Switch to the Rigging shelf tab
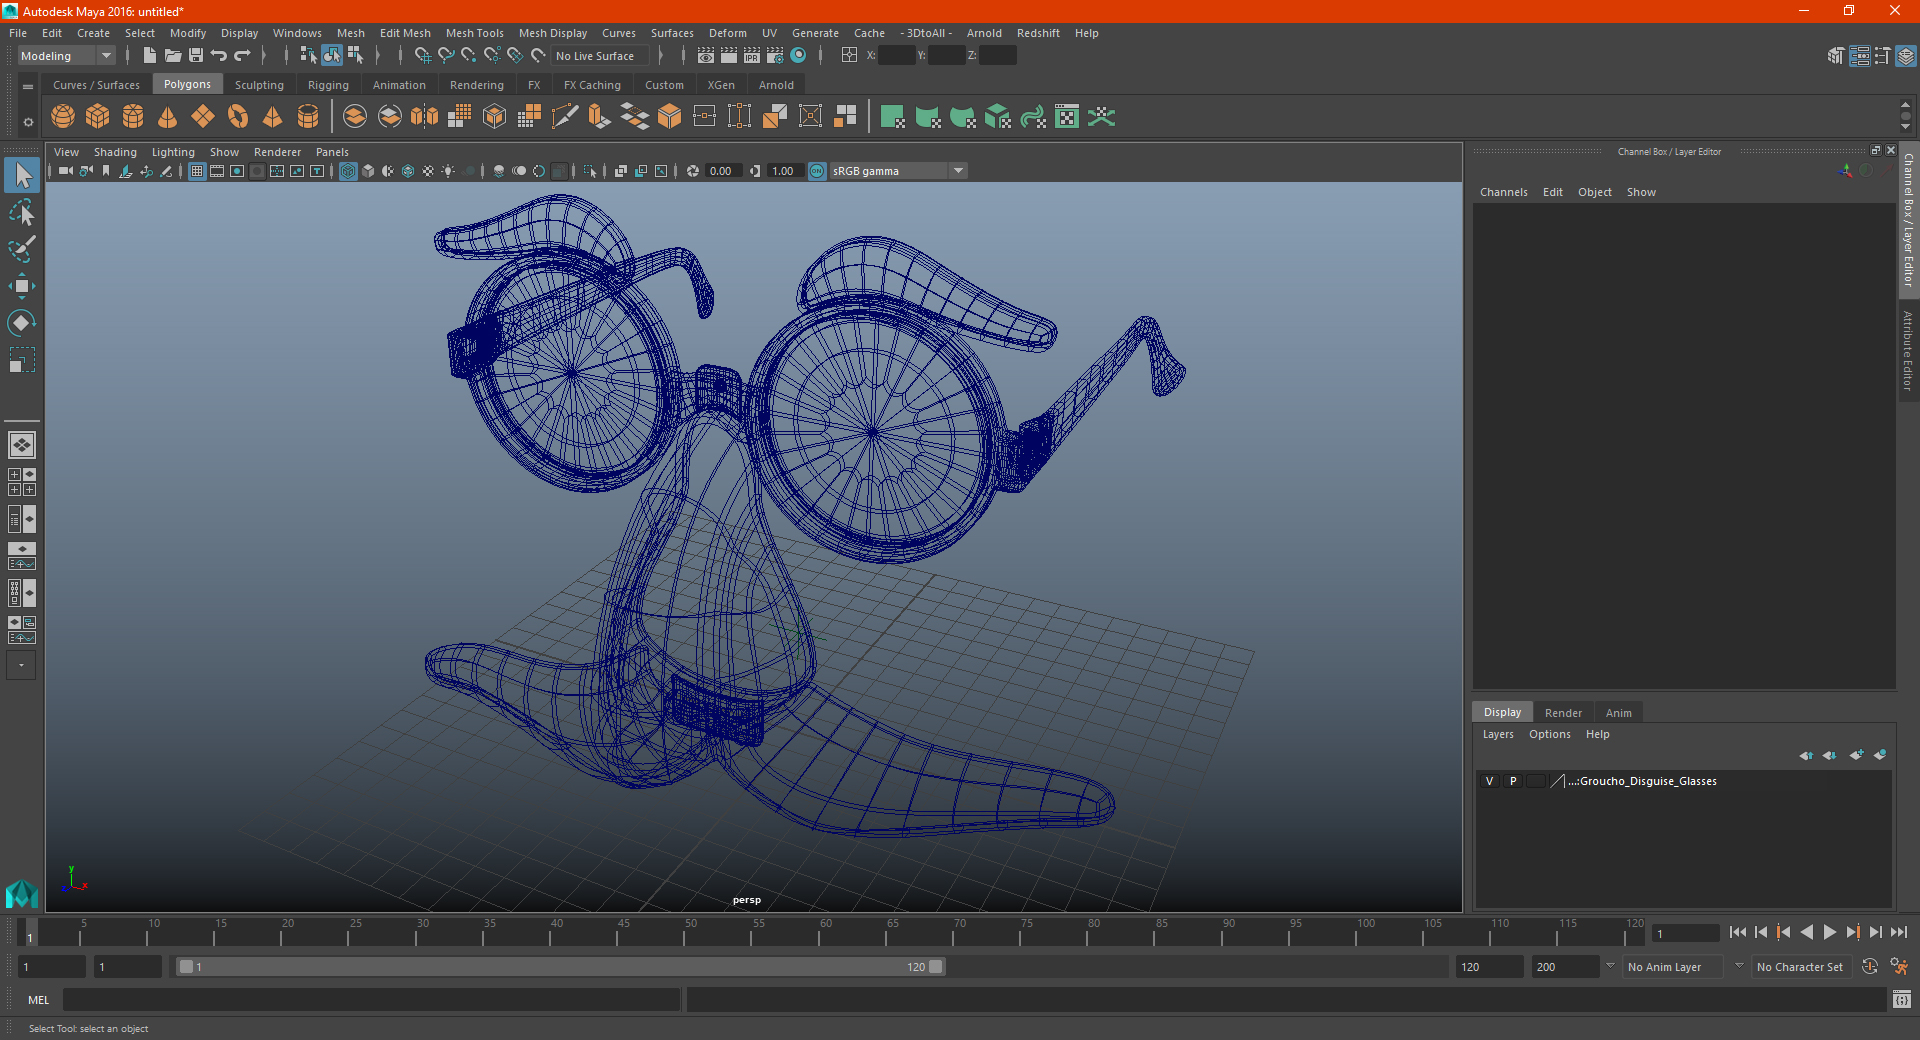 click(x=328, y=85)
